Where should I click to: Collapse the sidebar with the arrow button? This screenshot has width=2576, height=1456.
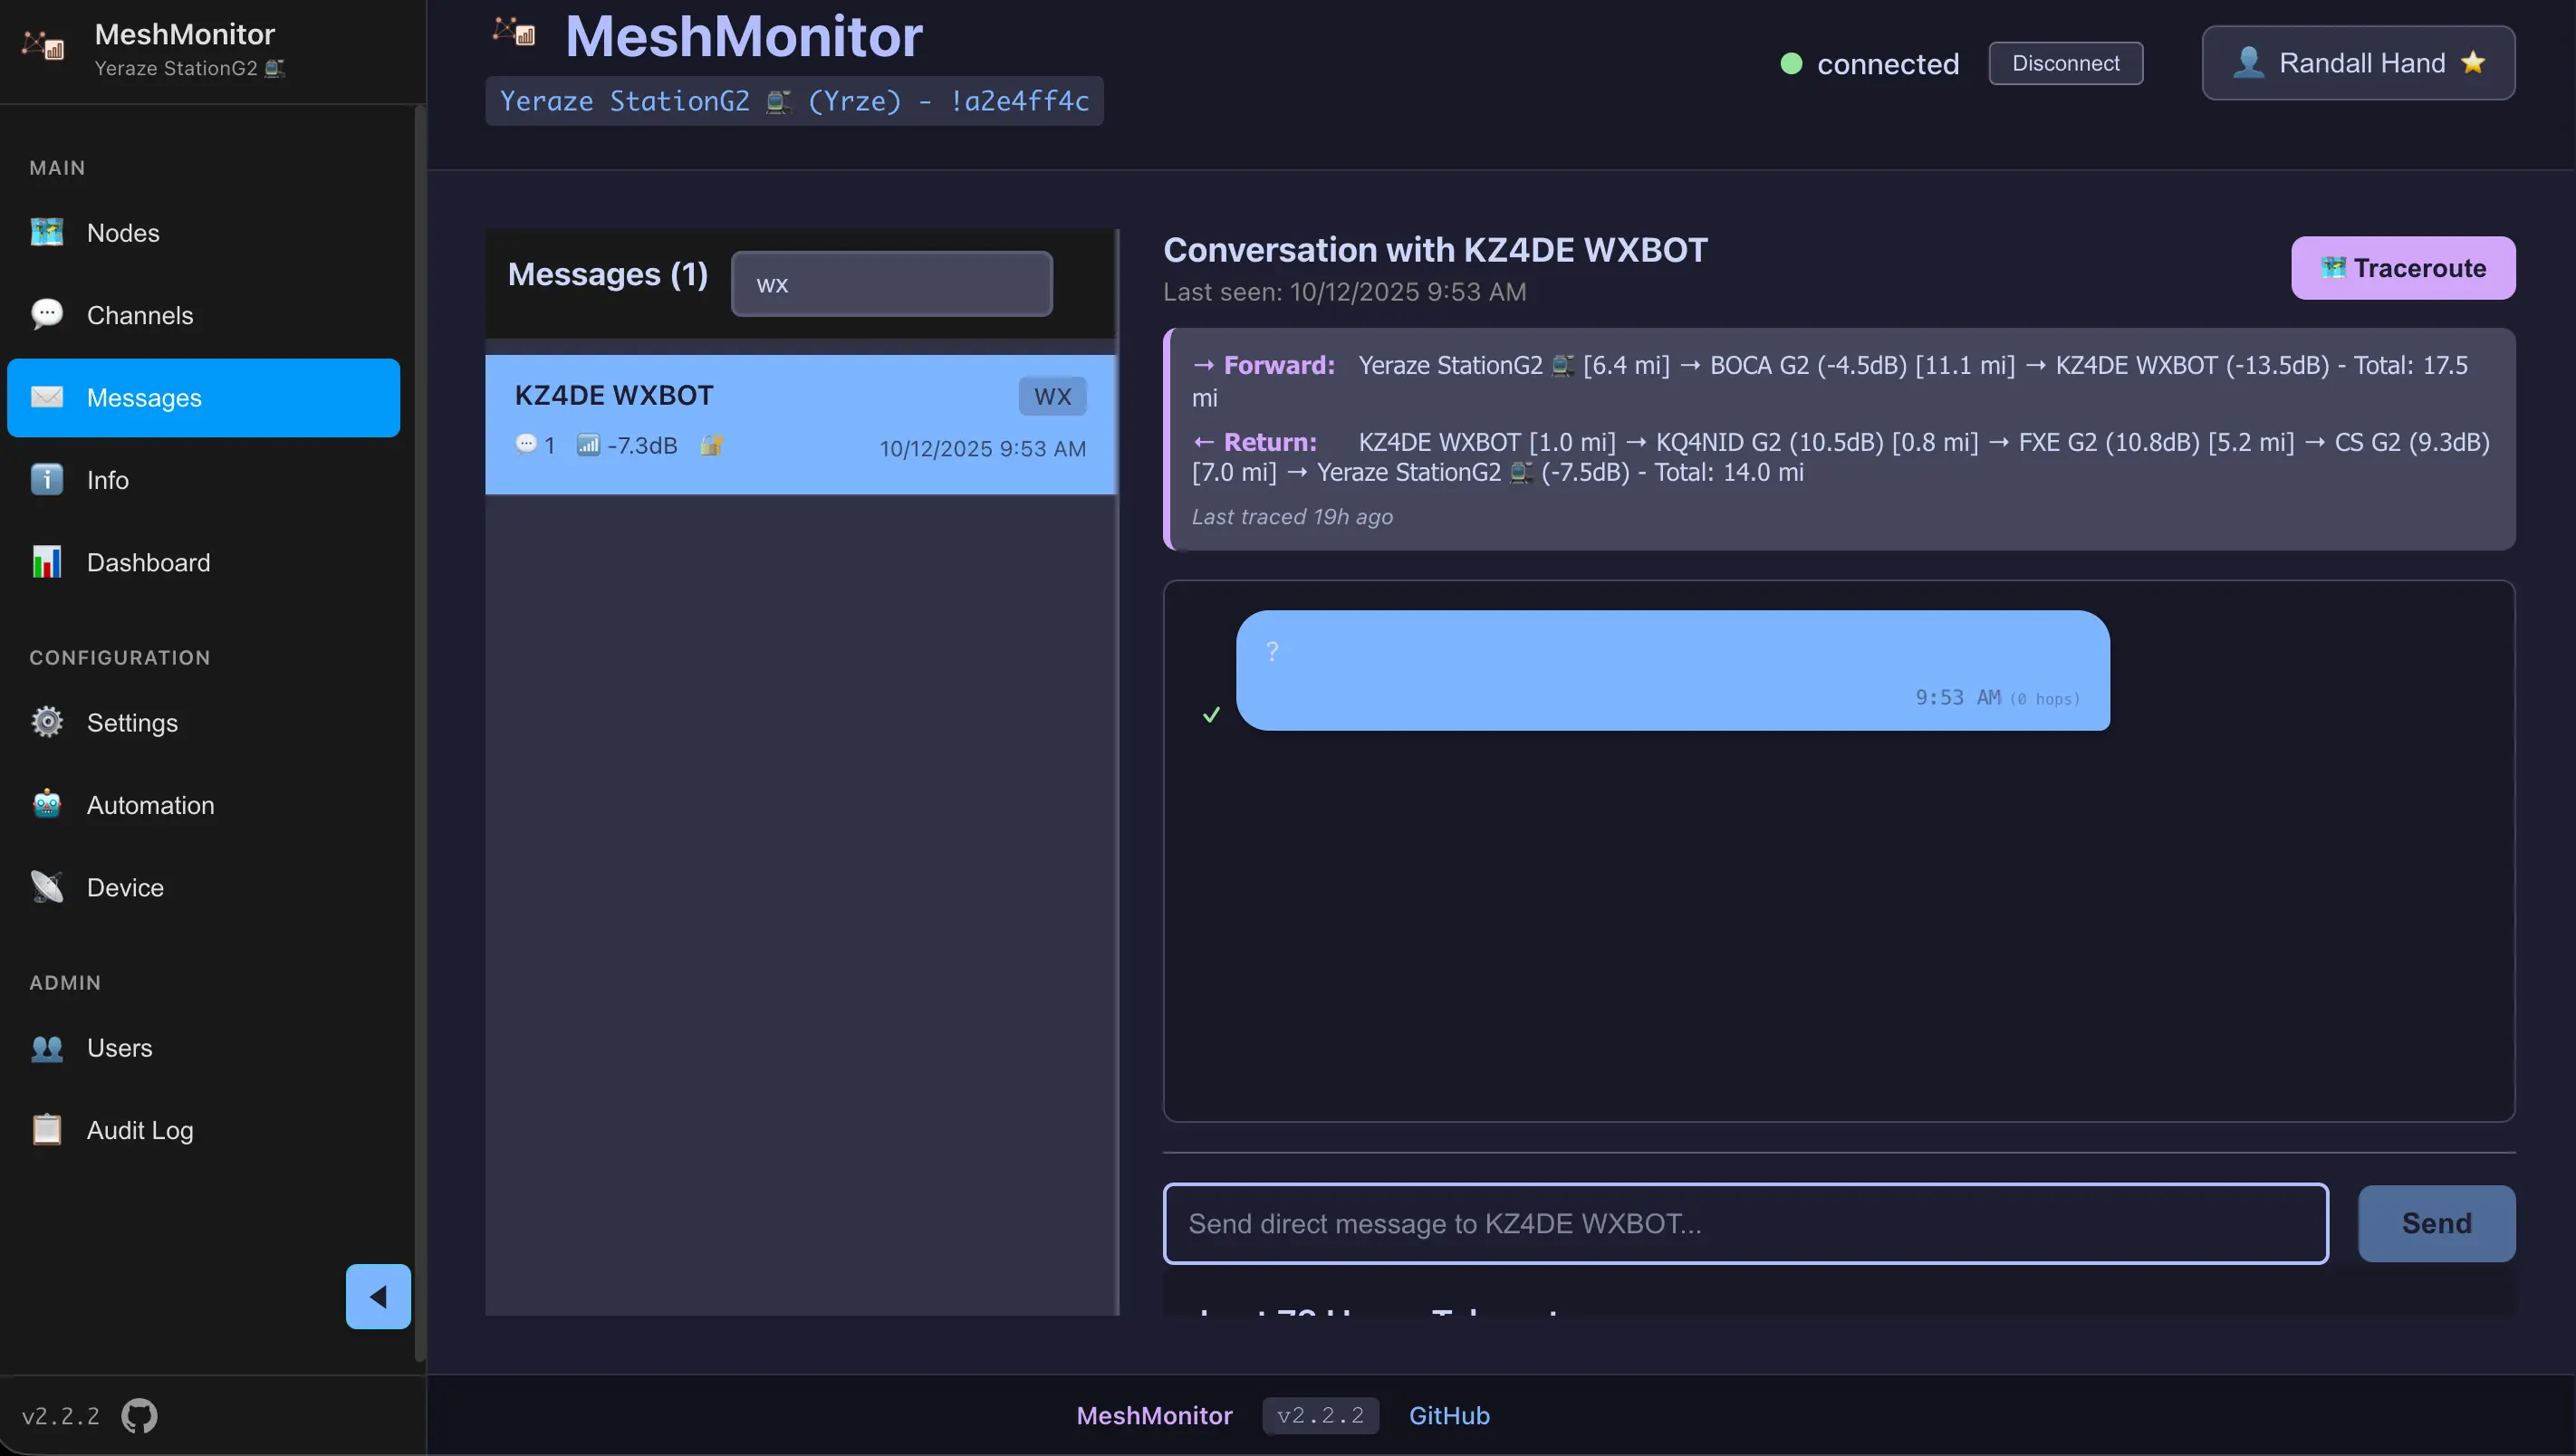377,1296
